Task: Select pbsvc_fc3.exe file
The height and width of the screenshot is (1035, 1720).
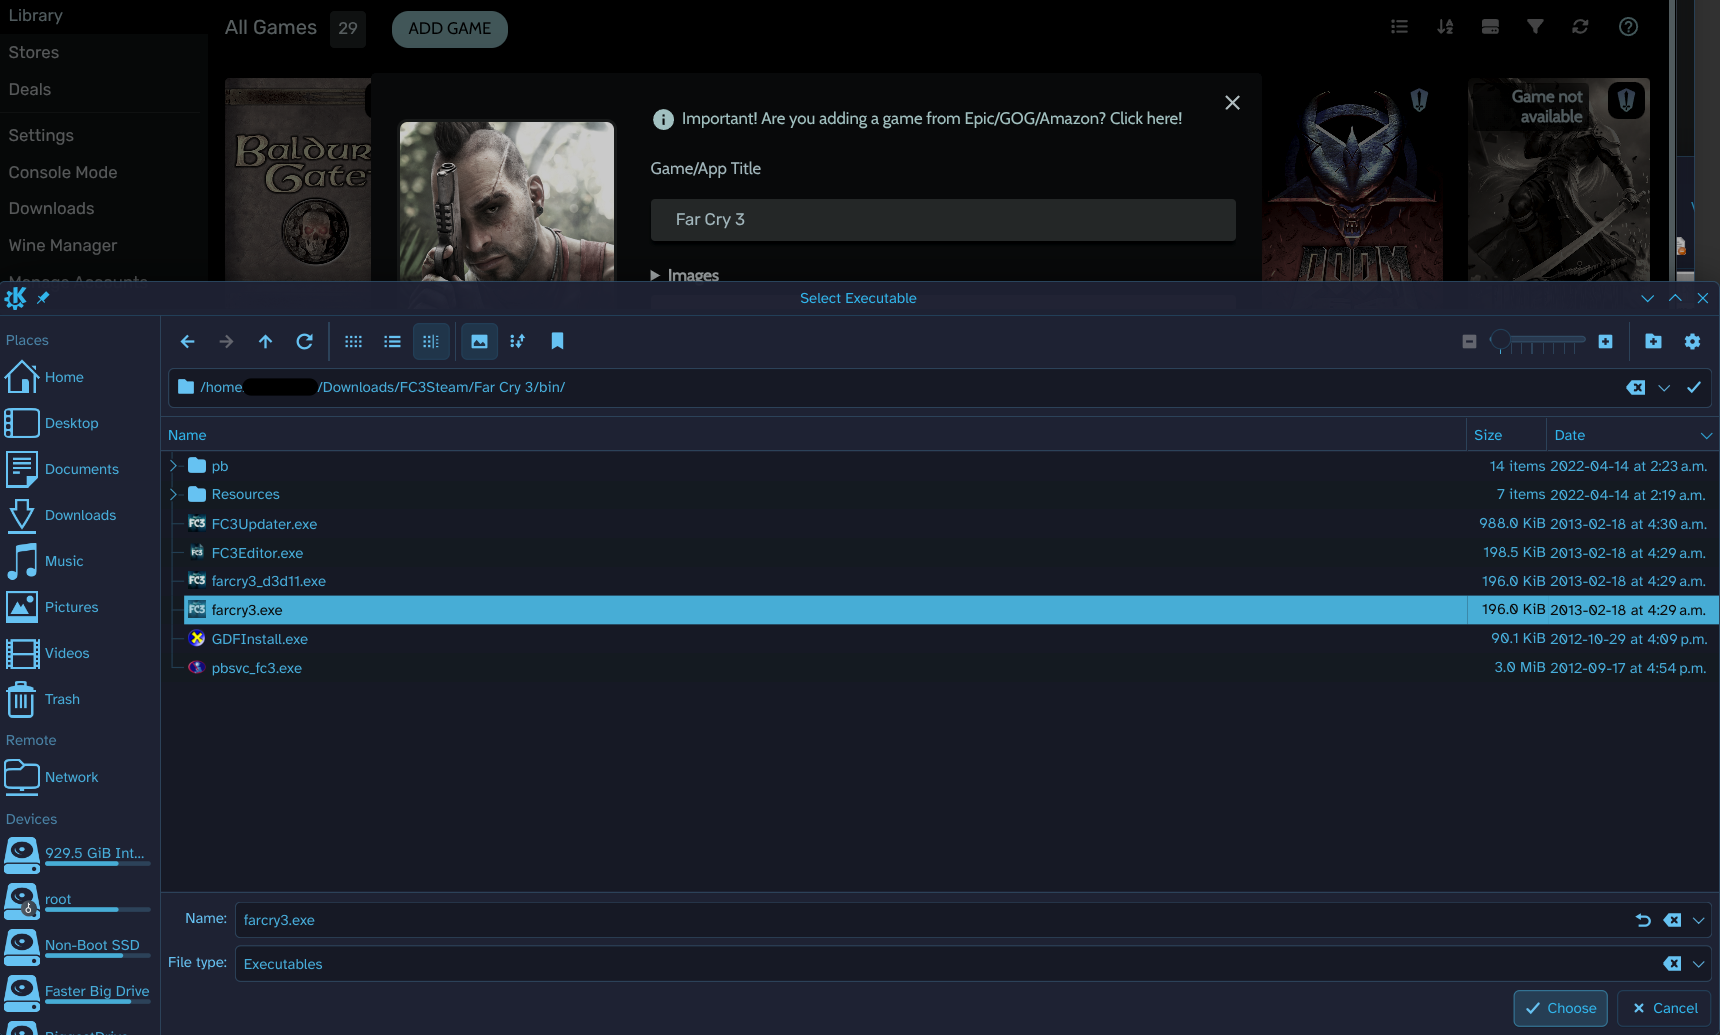Action: [x=256, y=668]
